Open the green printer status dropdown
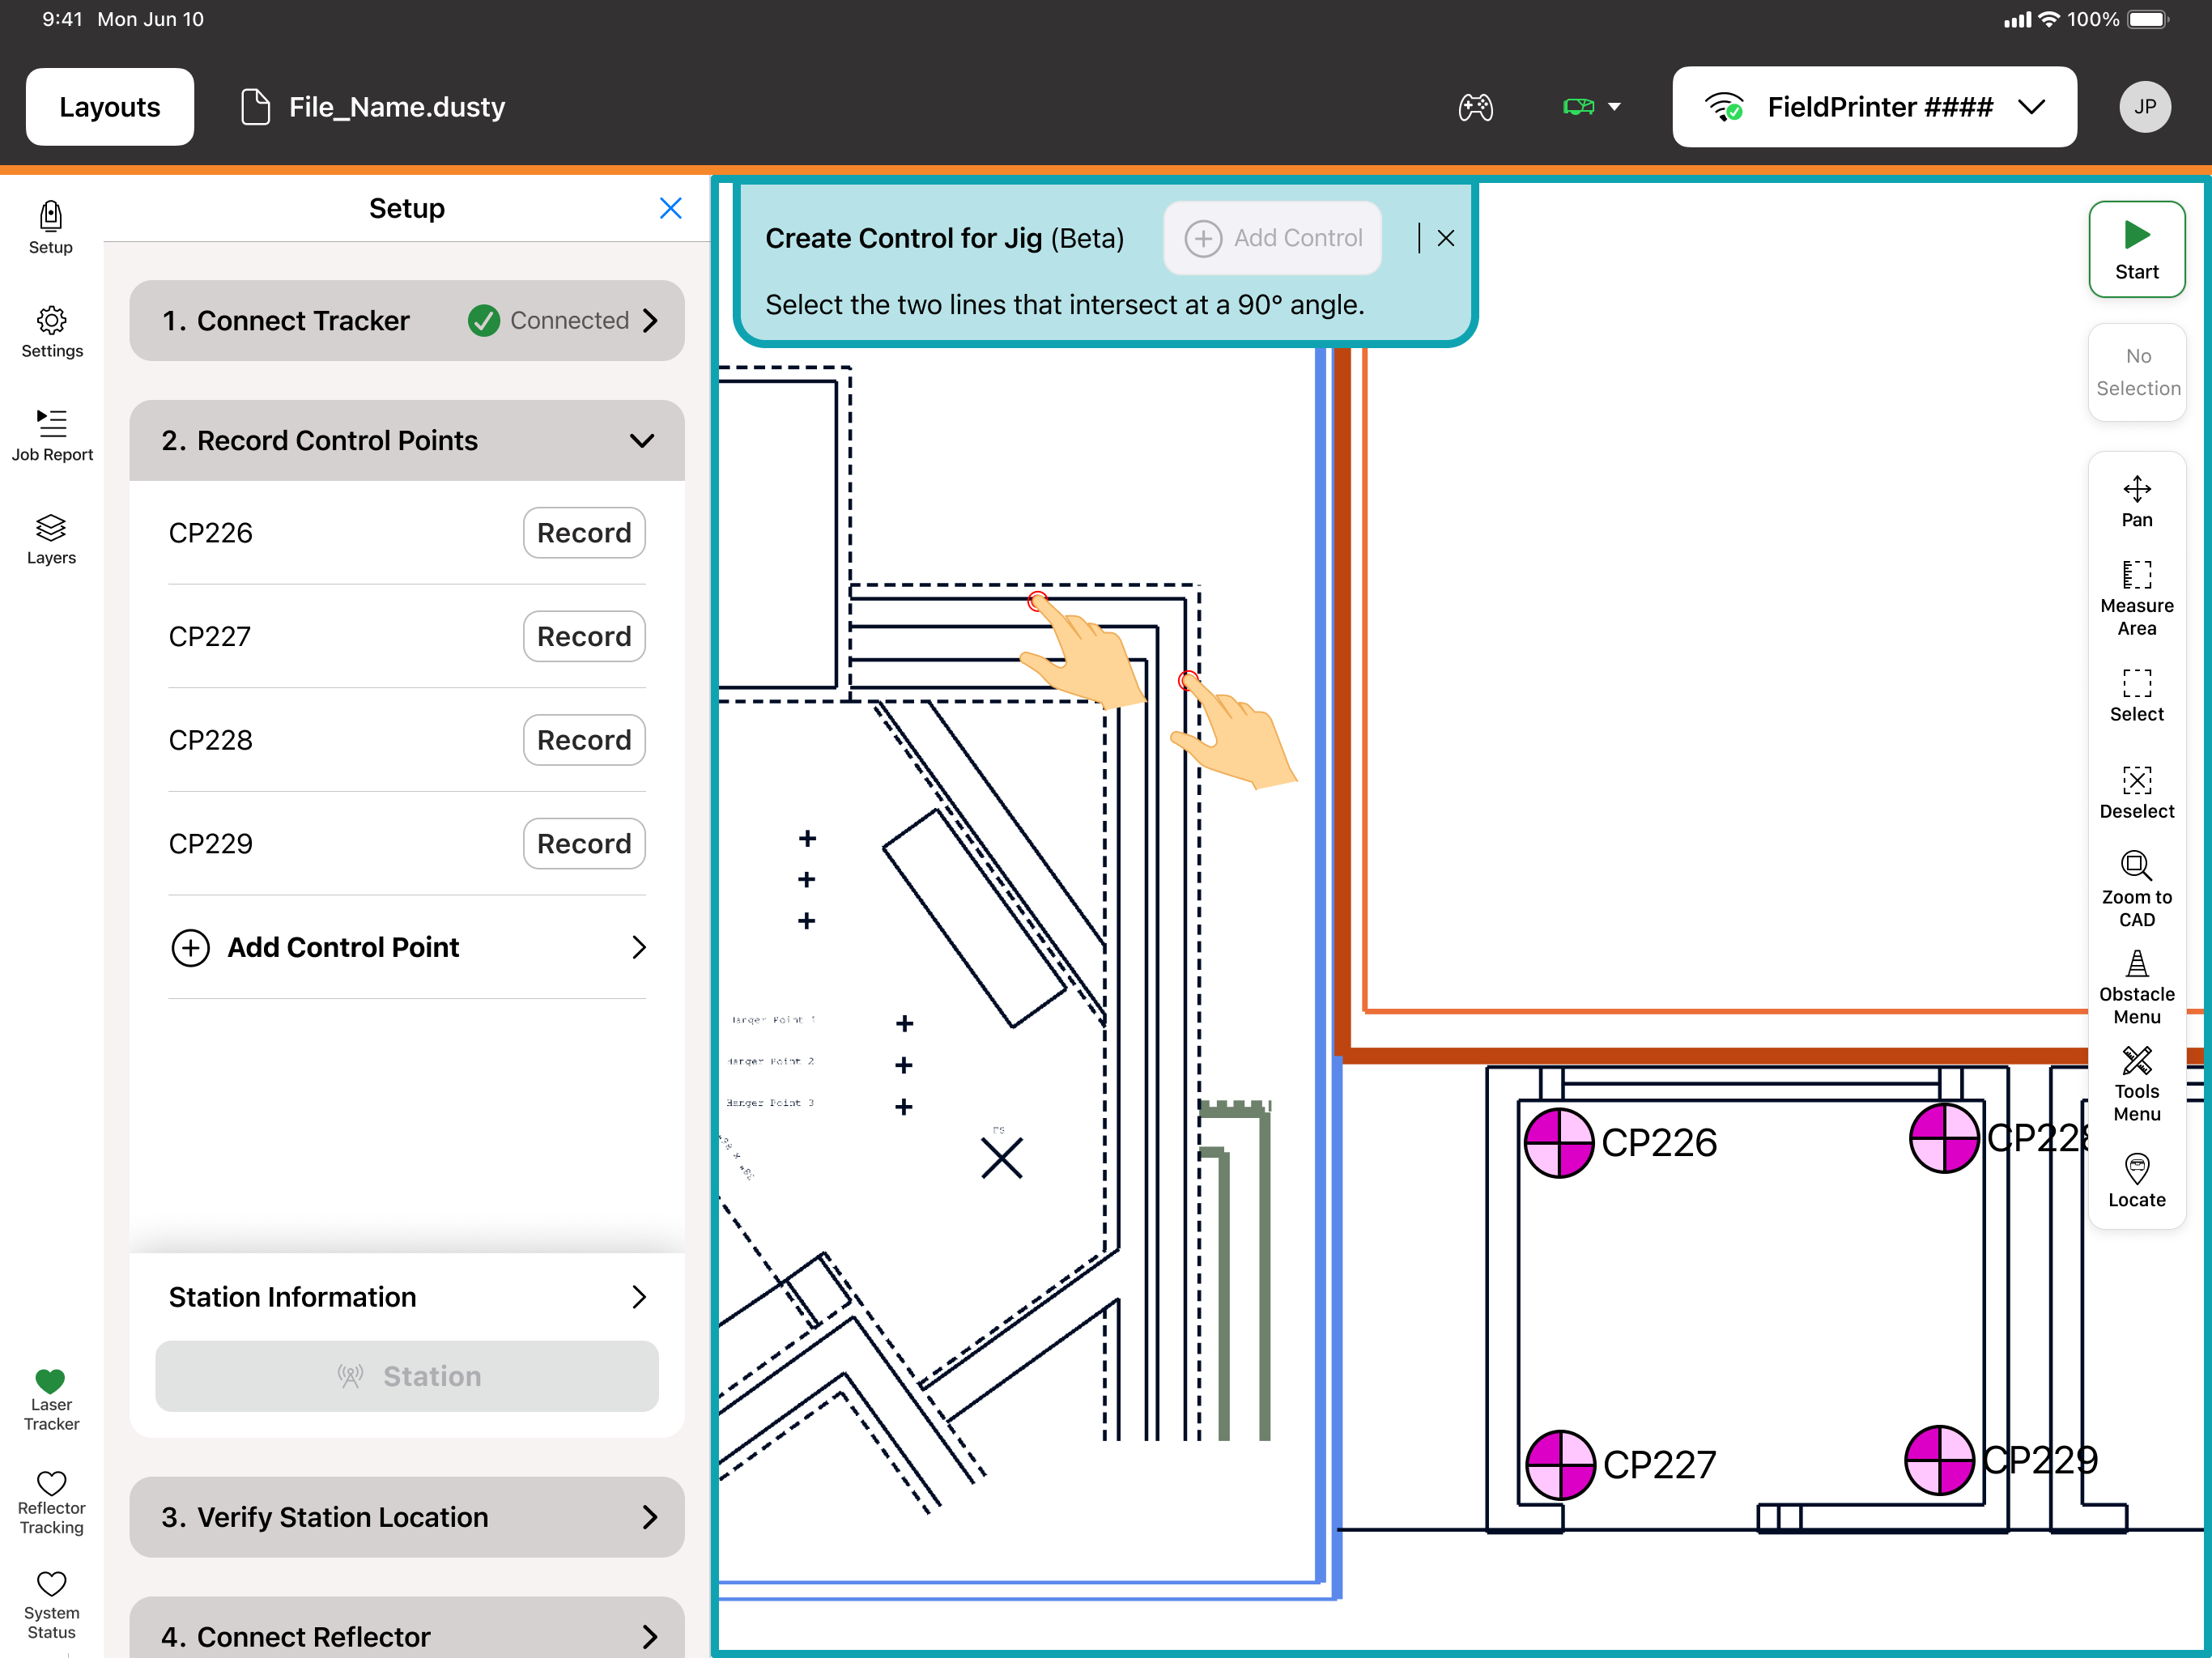The height and width of the screenshot is (1658, 2212). click(x=1591, y=107)
